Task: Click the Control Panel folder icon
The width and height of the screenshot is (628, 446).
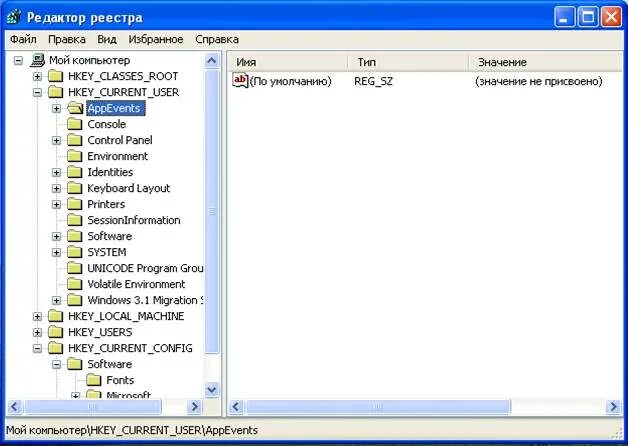Action: click(74, 140)
